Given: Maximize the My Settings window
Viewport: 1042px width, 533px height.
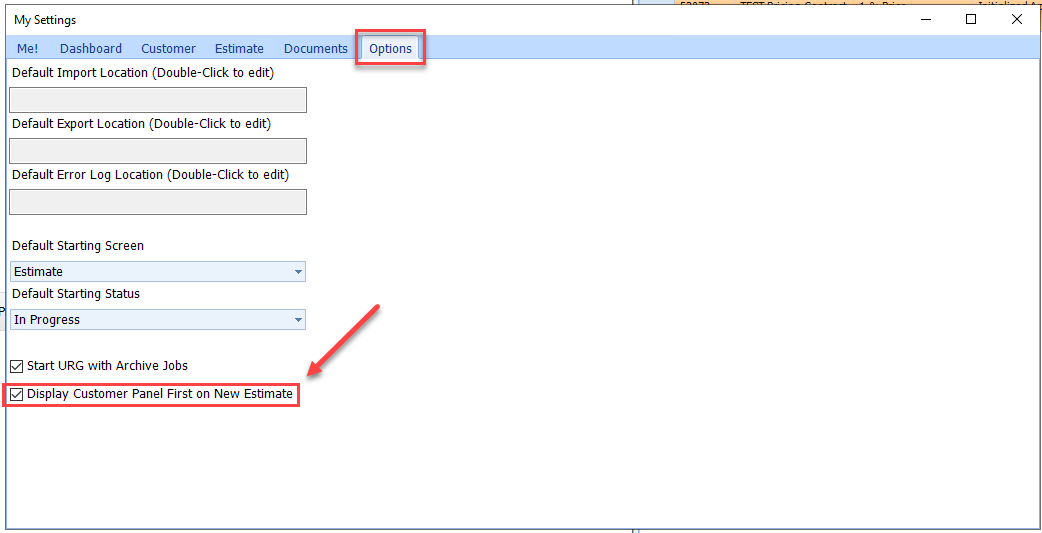Looking at the screenshot, I should coord(971,19).
